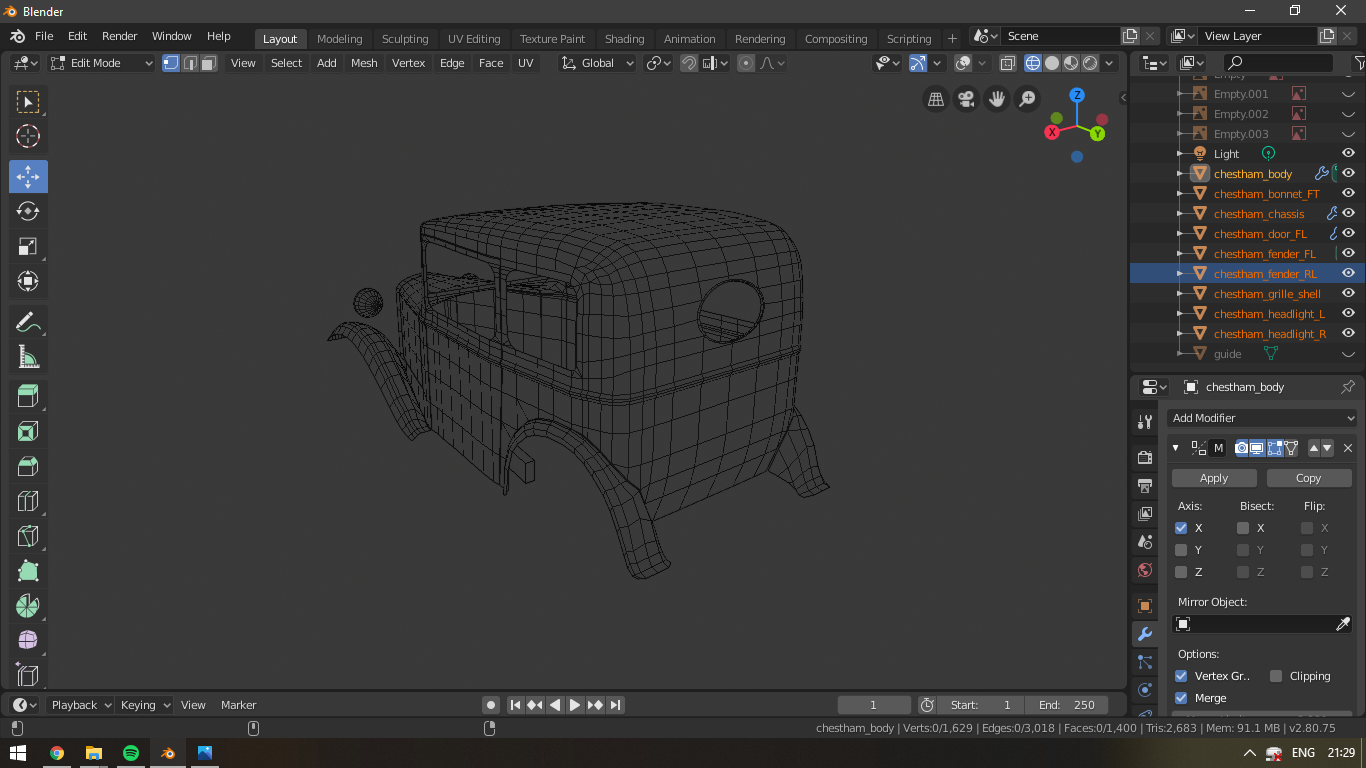Screen dimensions: 1366x768
Task: Click the Apply modifier button
Action: (x=1213, y=478)
